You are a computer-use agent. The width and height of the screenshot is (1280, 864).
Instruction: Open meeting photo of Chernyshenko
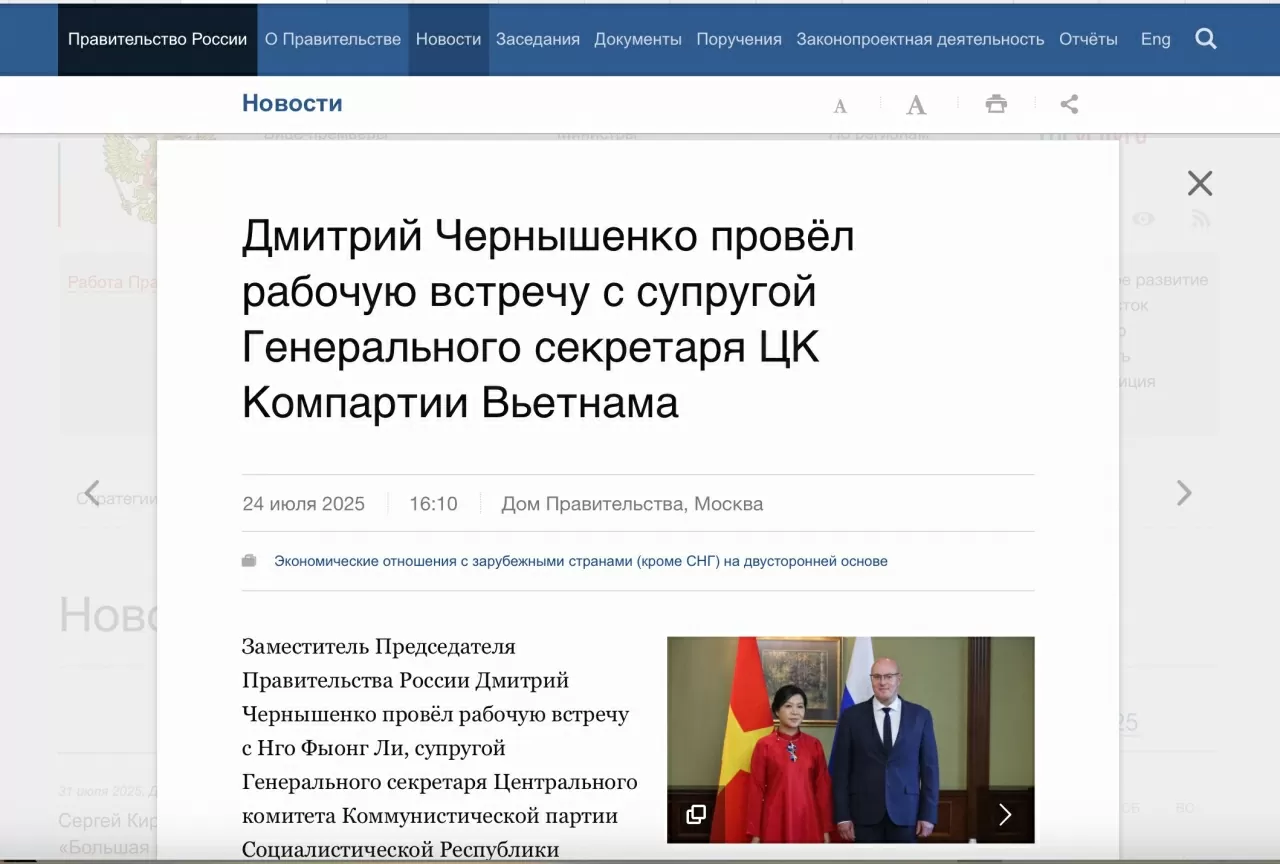click(x=851, y=740)
